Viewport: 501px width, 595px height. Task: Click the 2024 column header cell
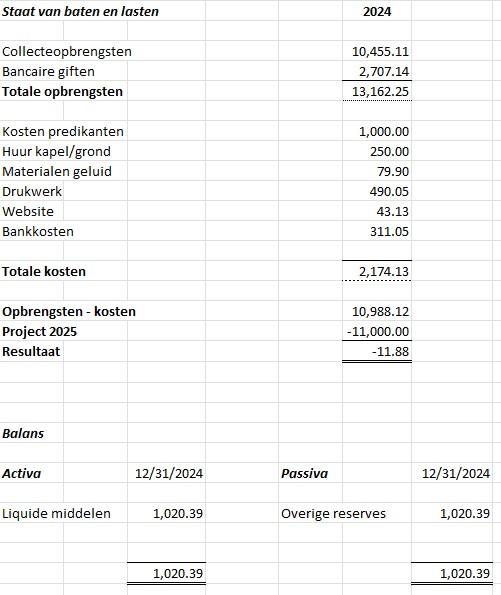tap(377, 11)
